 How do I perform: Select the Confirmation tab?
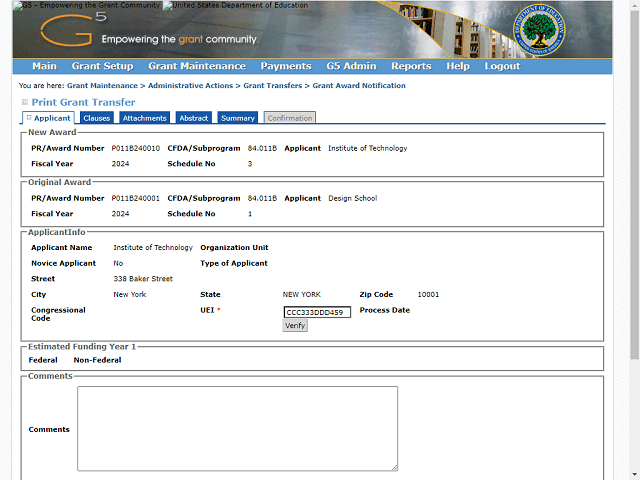pos(290,118)
